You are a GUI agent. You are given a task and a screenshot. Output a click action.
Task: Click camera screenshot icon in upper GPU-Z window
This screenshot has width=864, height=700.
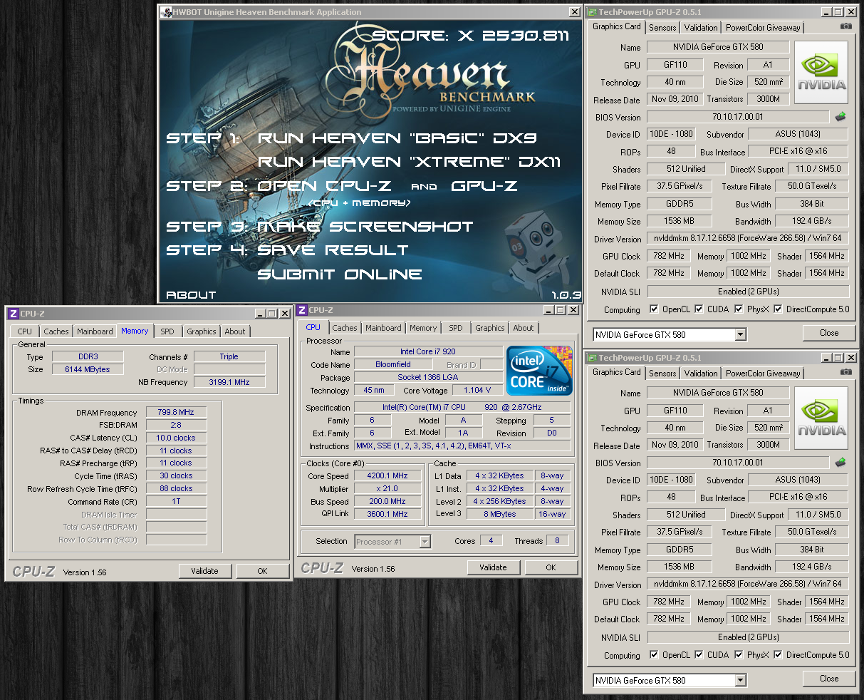tap(846, 26)
